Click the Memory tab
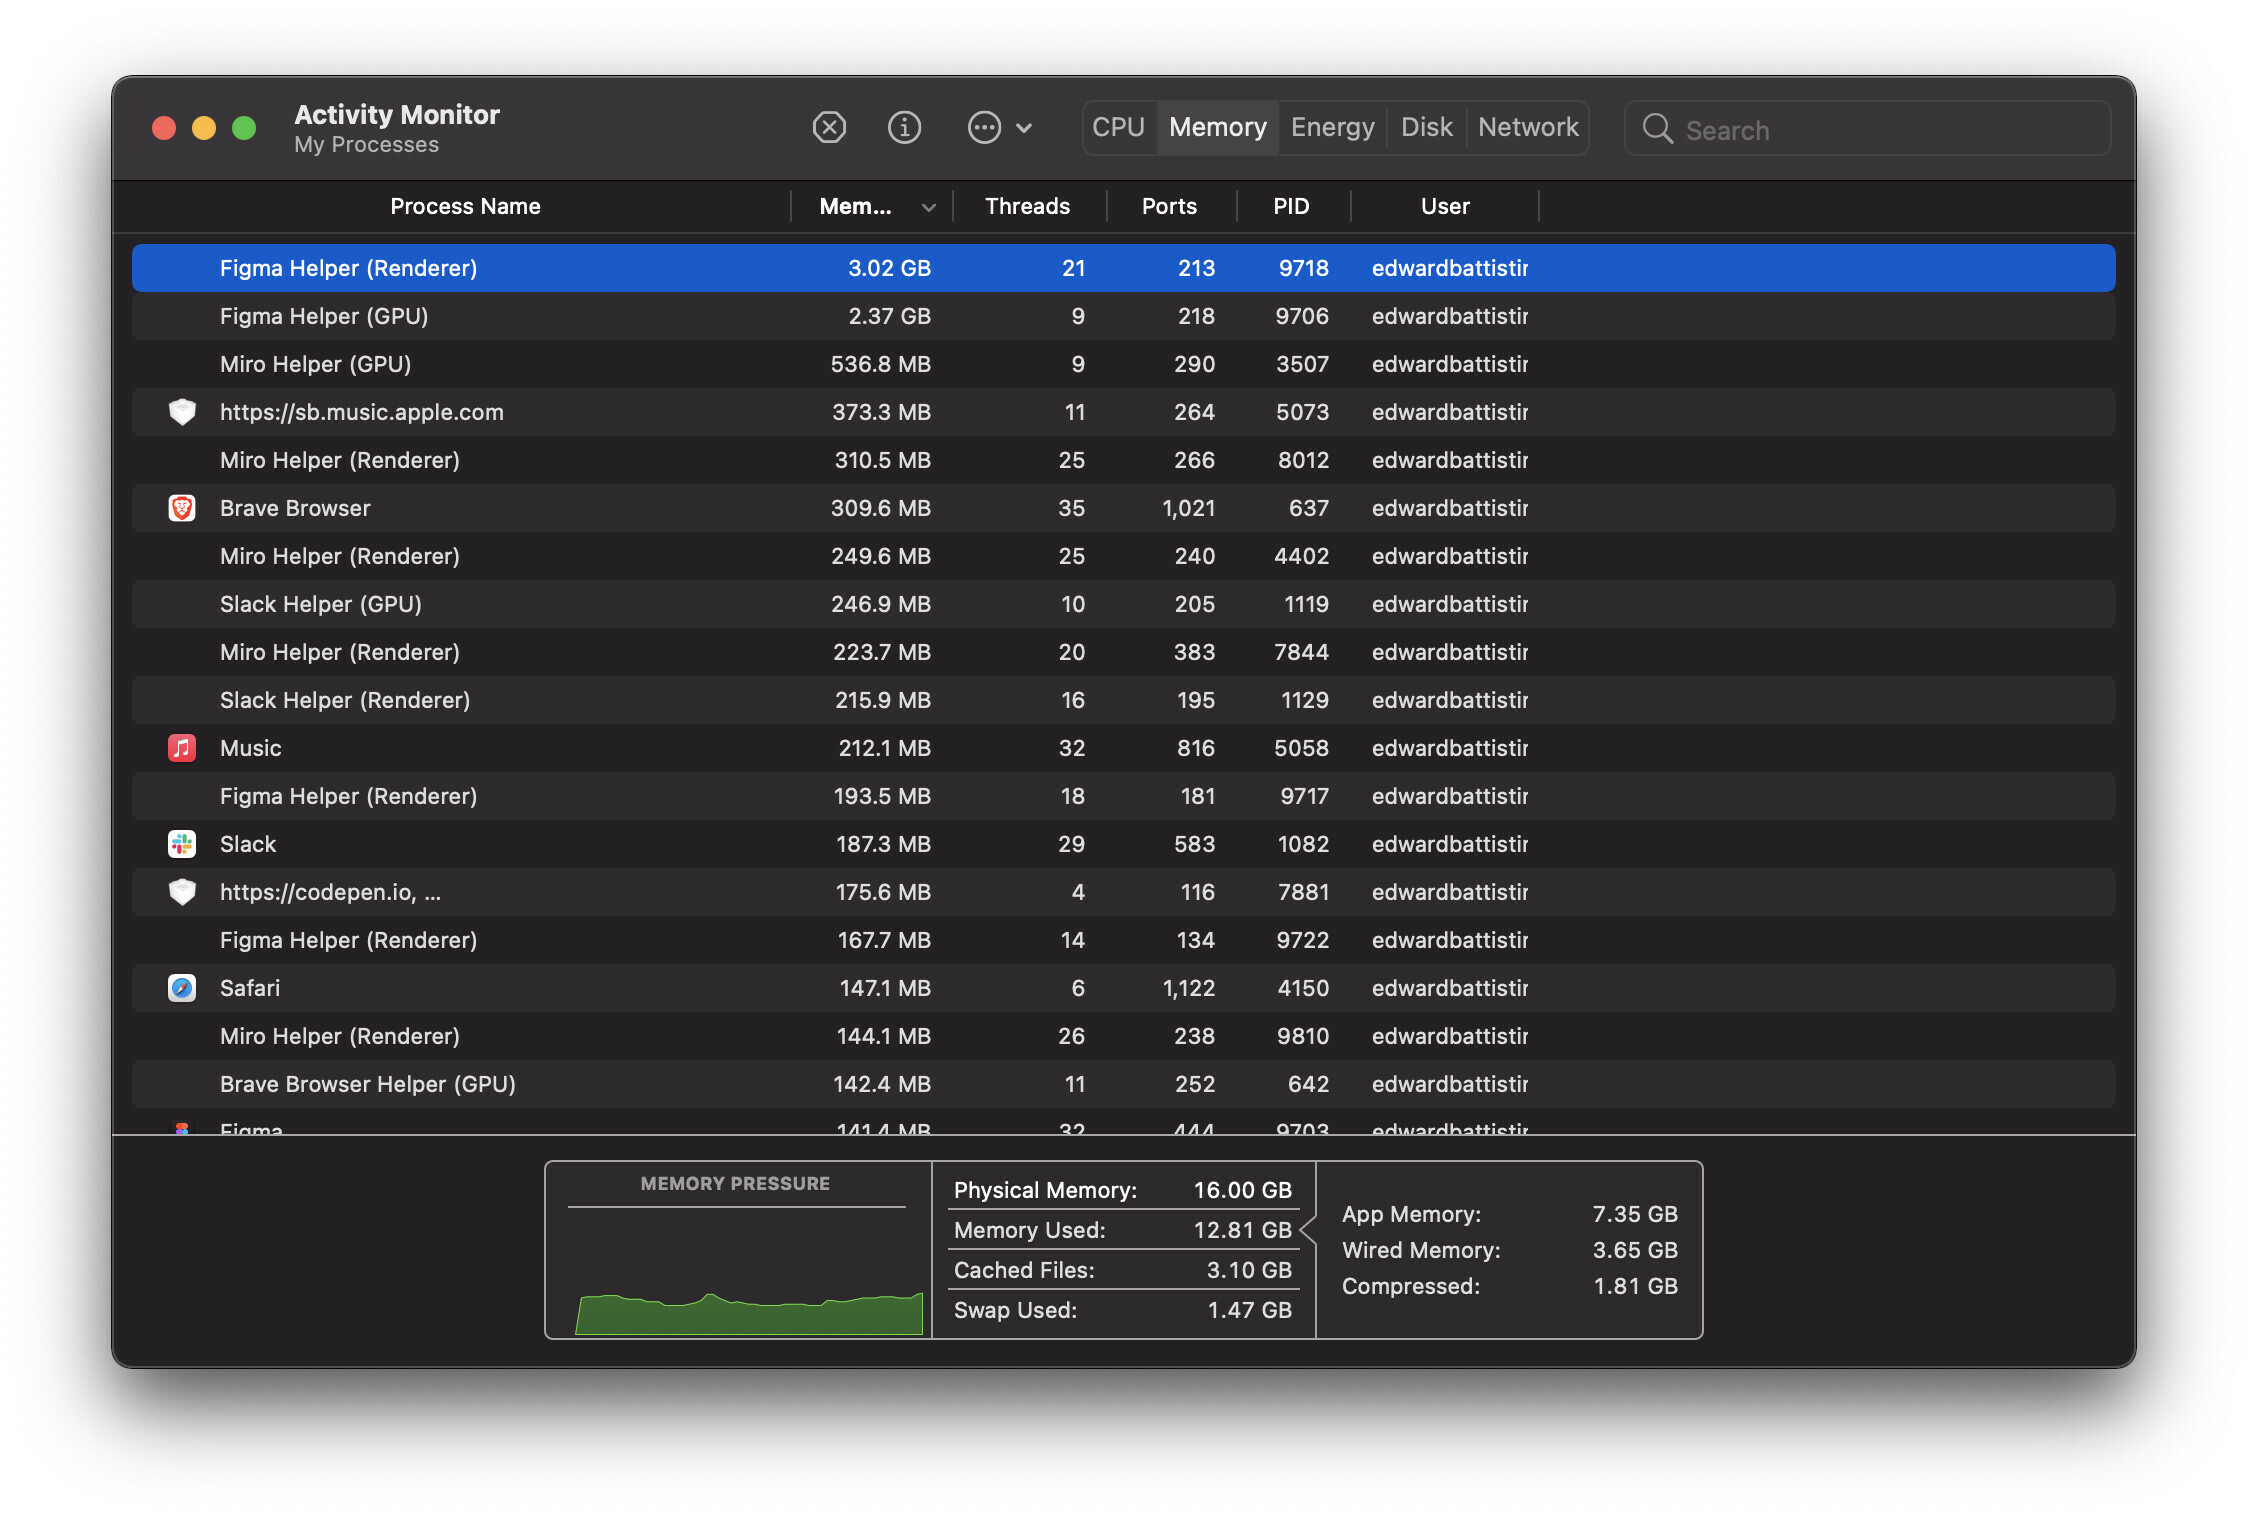This screenshot has width=2248, height=1516. coord(1218,127)
